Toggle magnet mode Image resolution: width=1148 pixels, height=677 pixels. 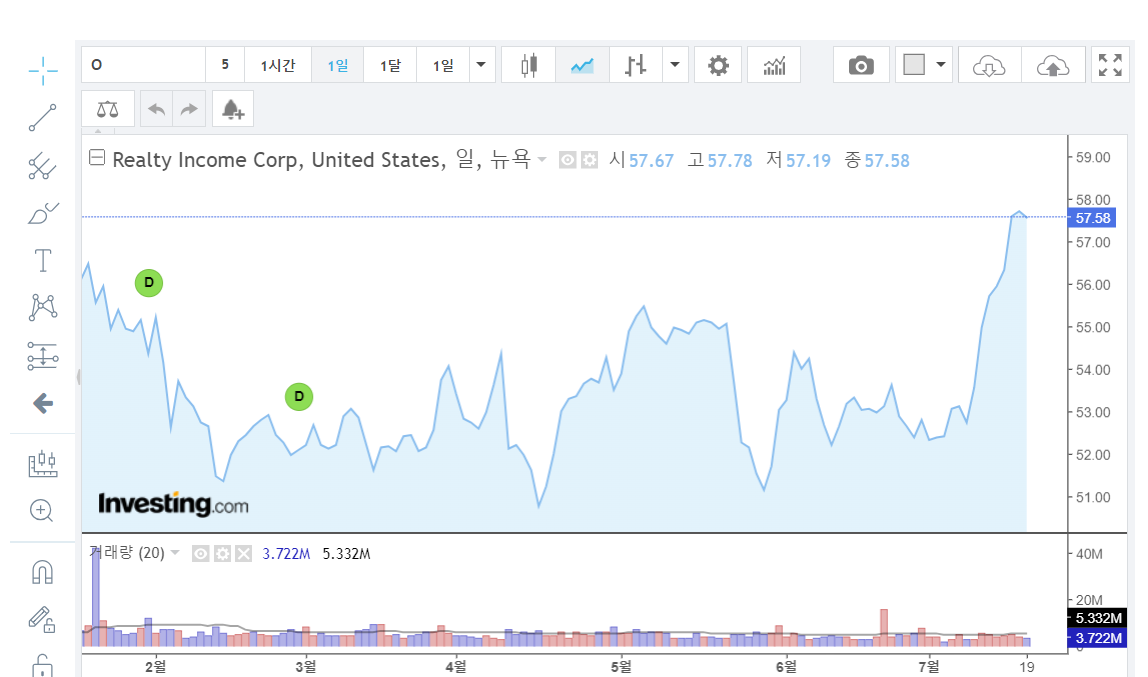42,572
